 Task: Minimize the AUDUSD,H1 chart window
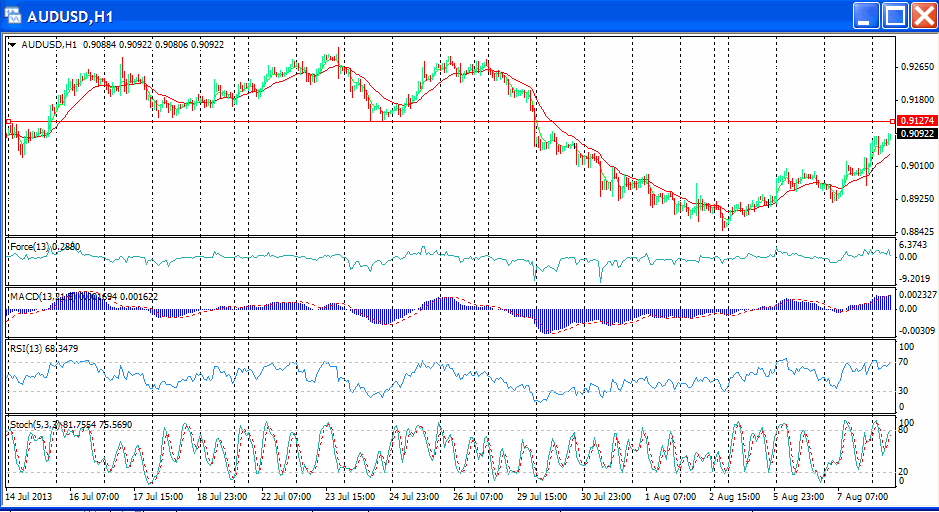click(x=866, y=16)
